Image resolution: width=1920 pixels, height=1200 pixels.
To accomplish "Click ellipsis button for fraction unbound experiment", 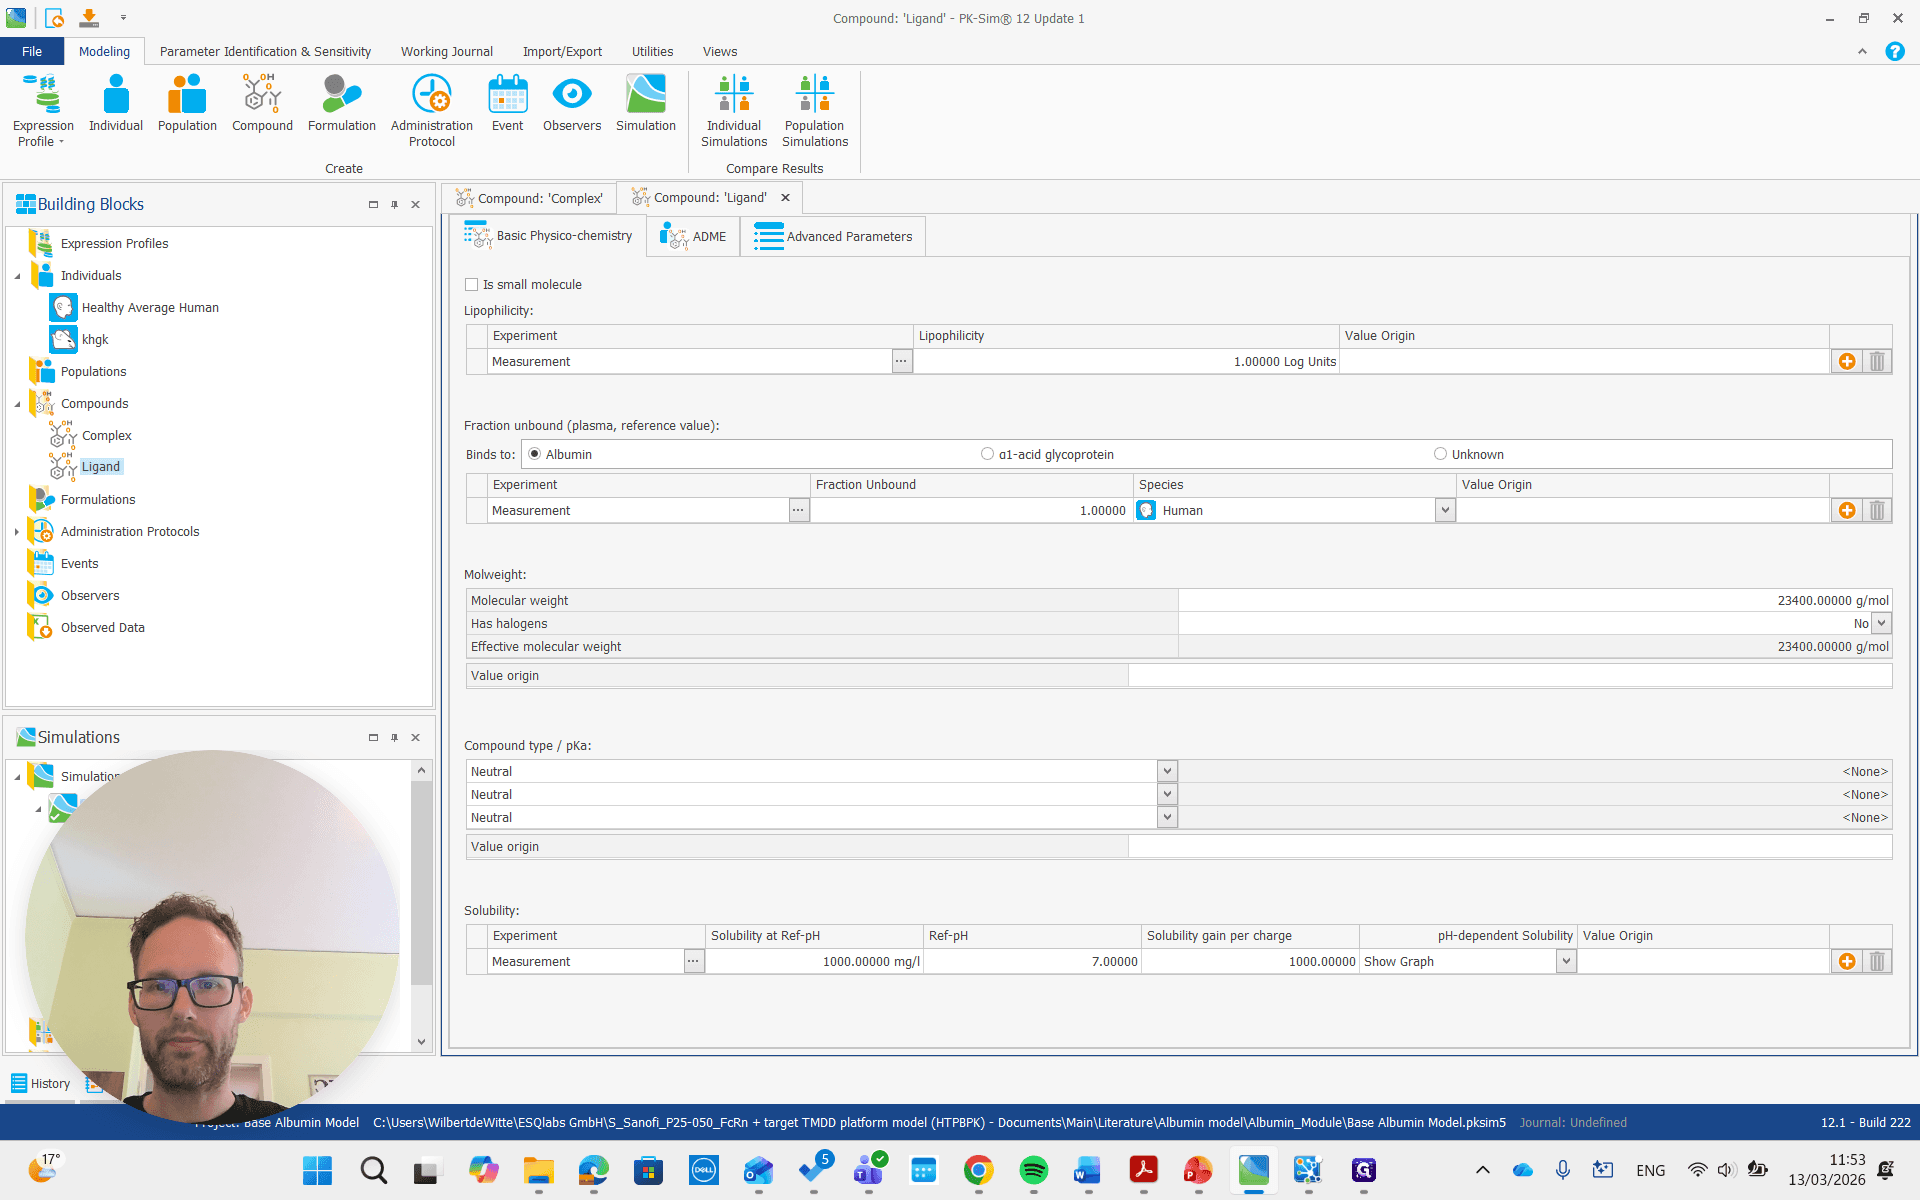I will click(798, 511).
